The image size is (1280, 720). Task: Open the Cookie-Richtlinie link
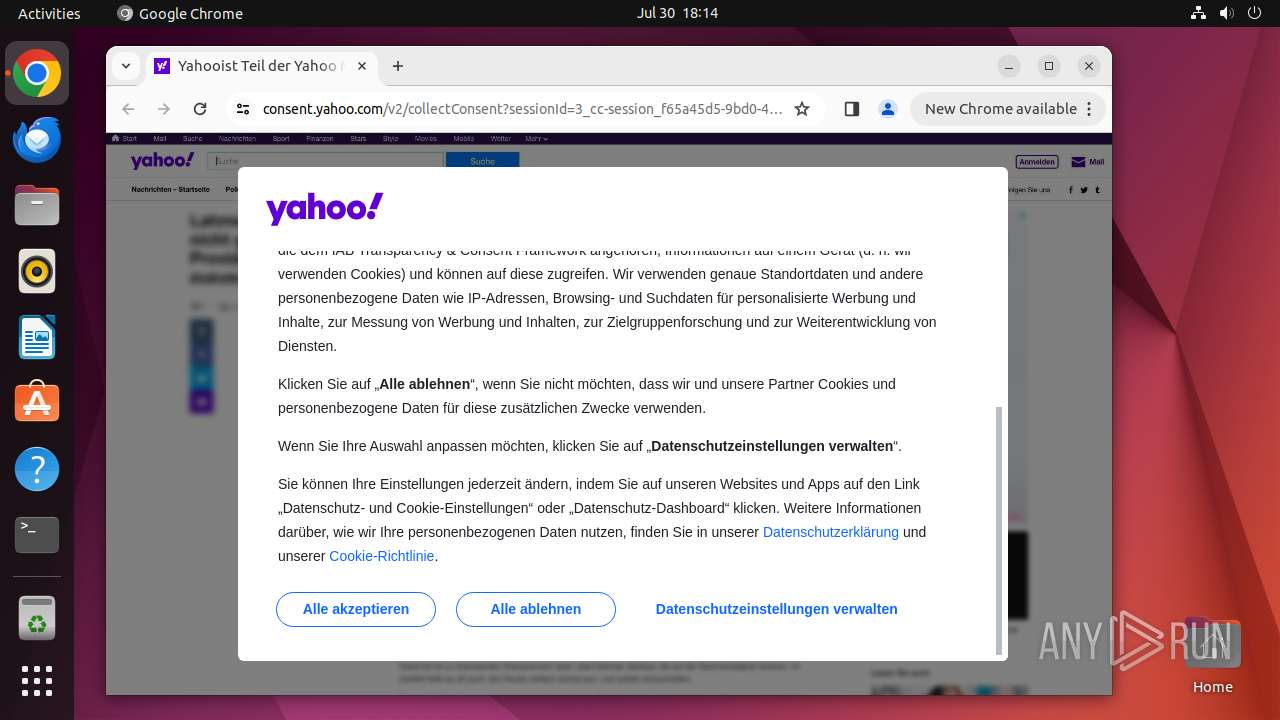tap(382, 556)
